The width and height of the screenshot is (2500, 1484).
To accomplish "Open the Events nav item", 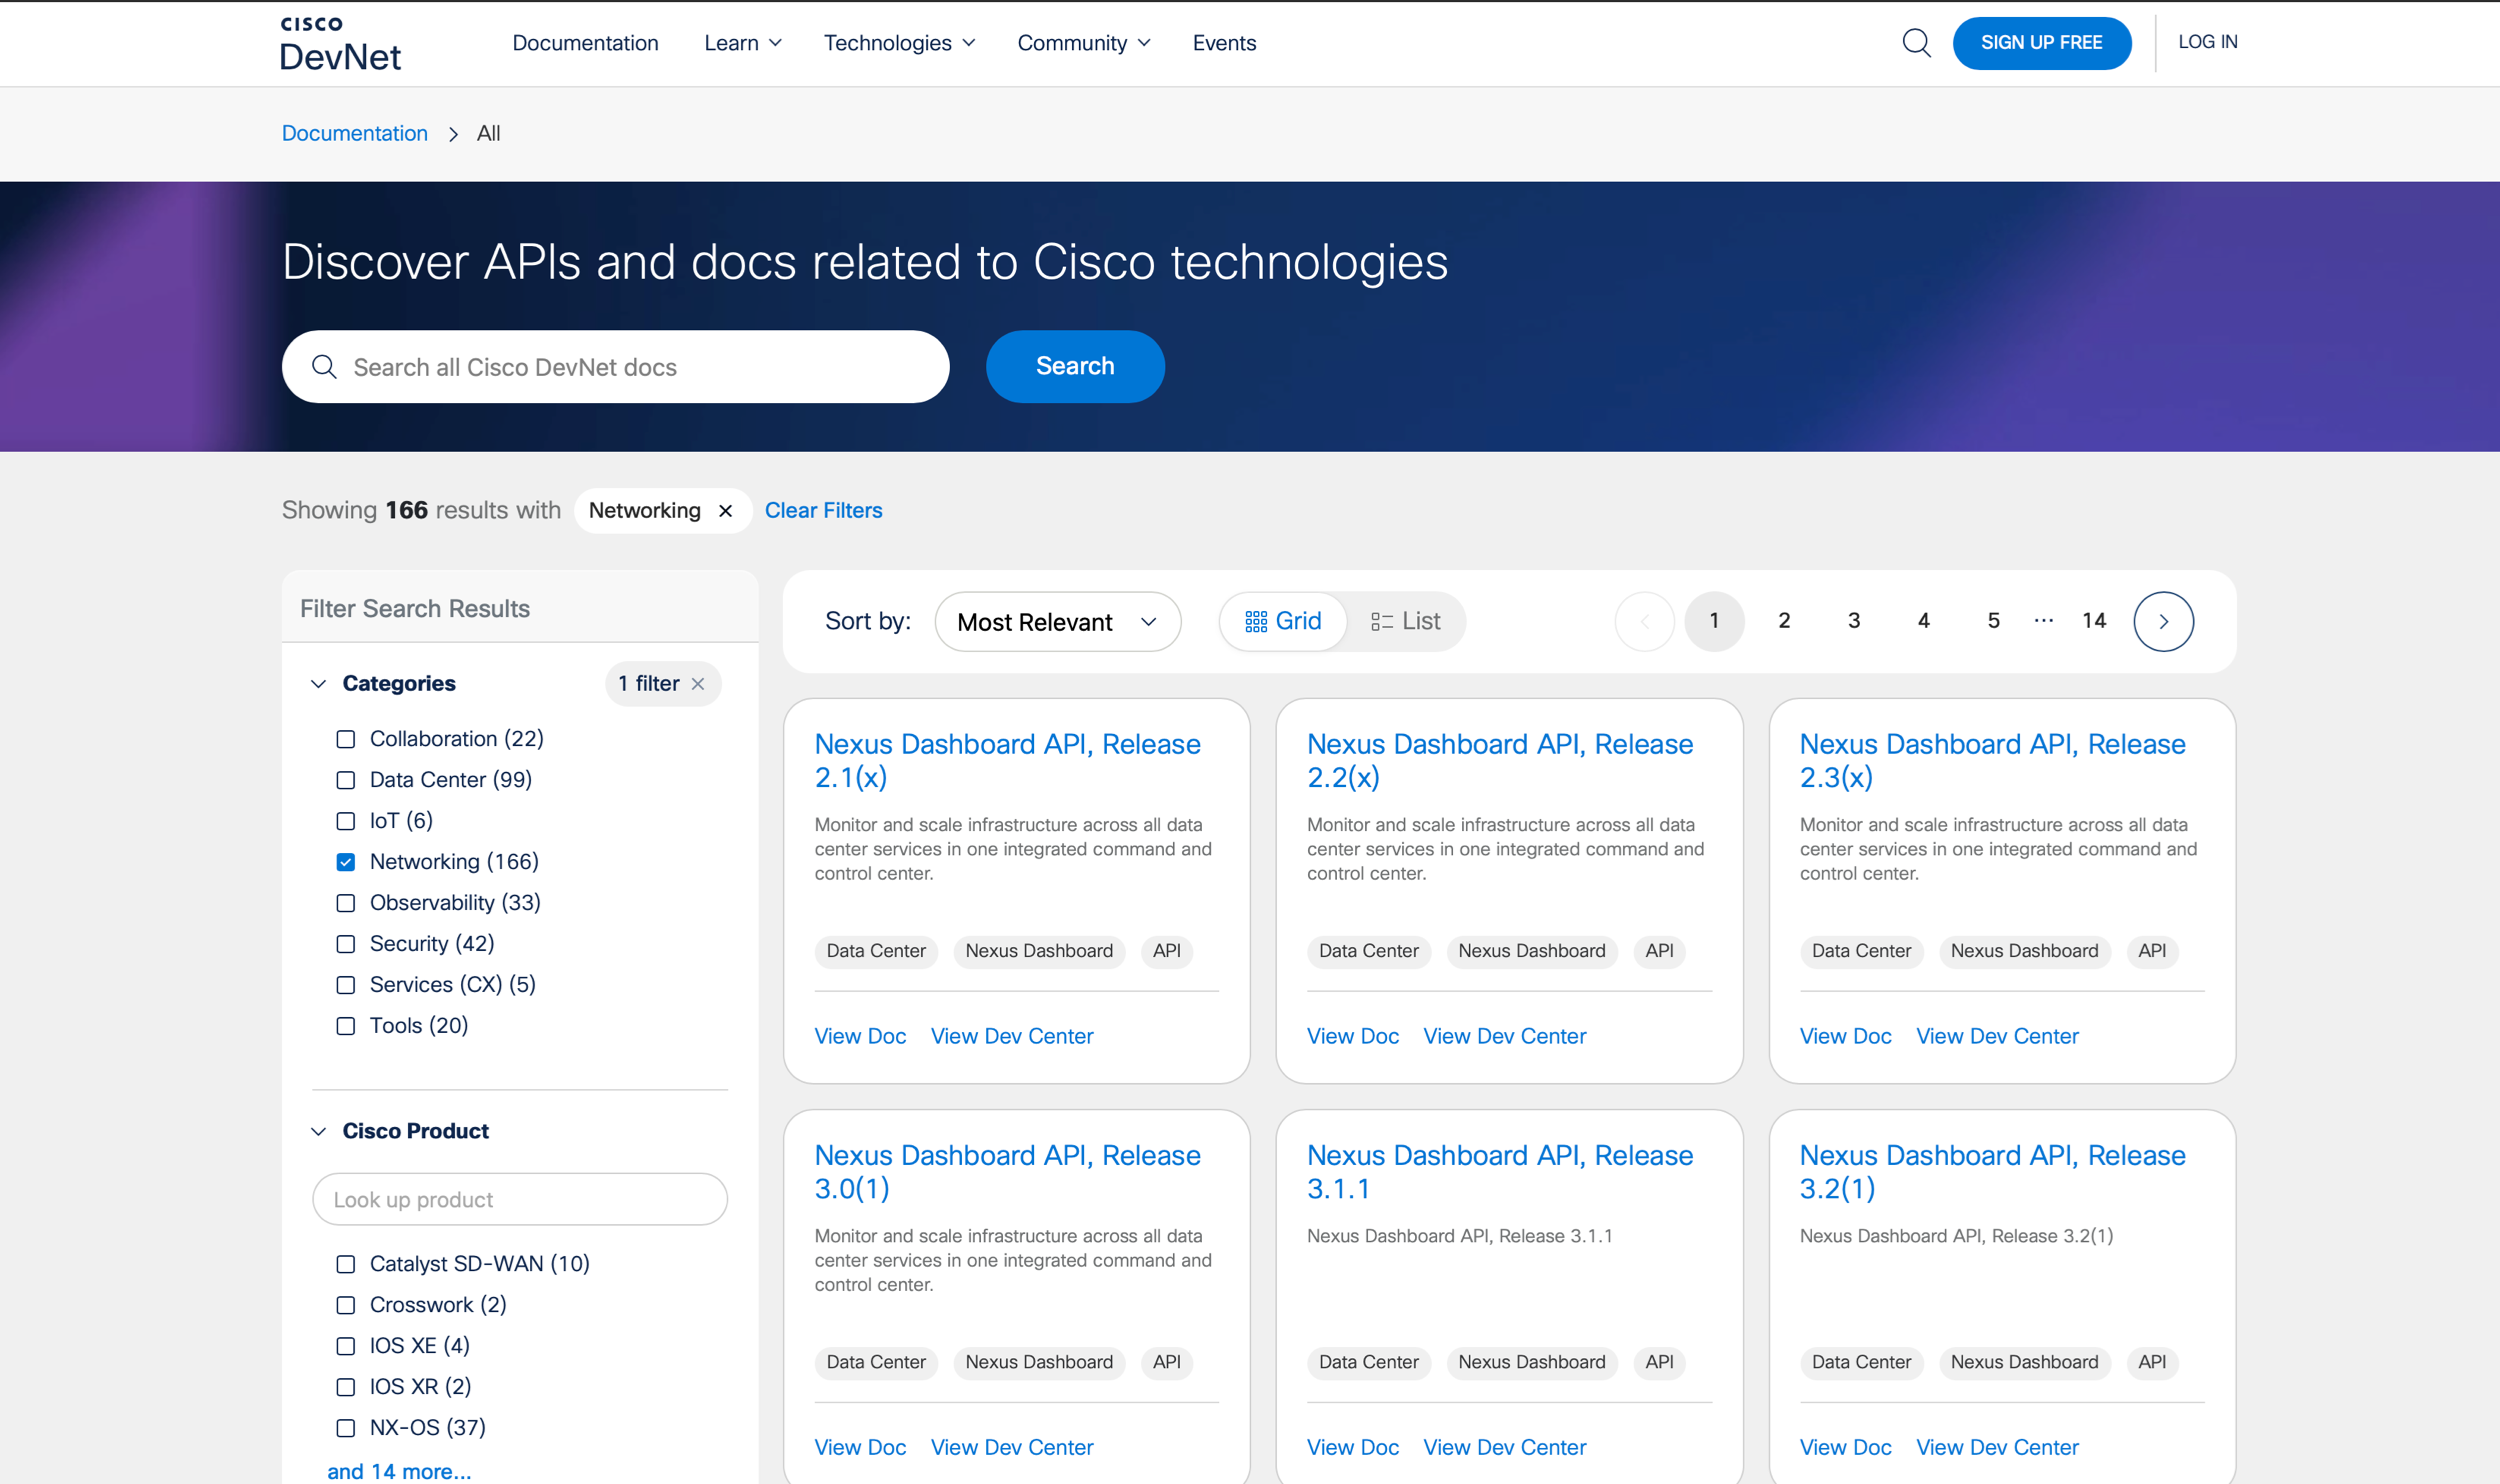I will [1224, 43].
